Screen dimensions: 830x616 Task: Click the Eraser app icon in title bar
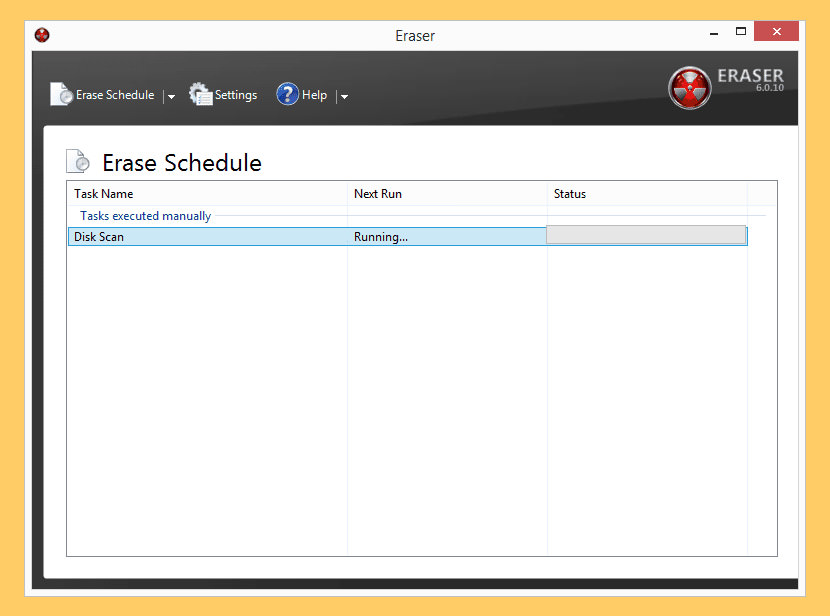(x=42, y=35)
